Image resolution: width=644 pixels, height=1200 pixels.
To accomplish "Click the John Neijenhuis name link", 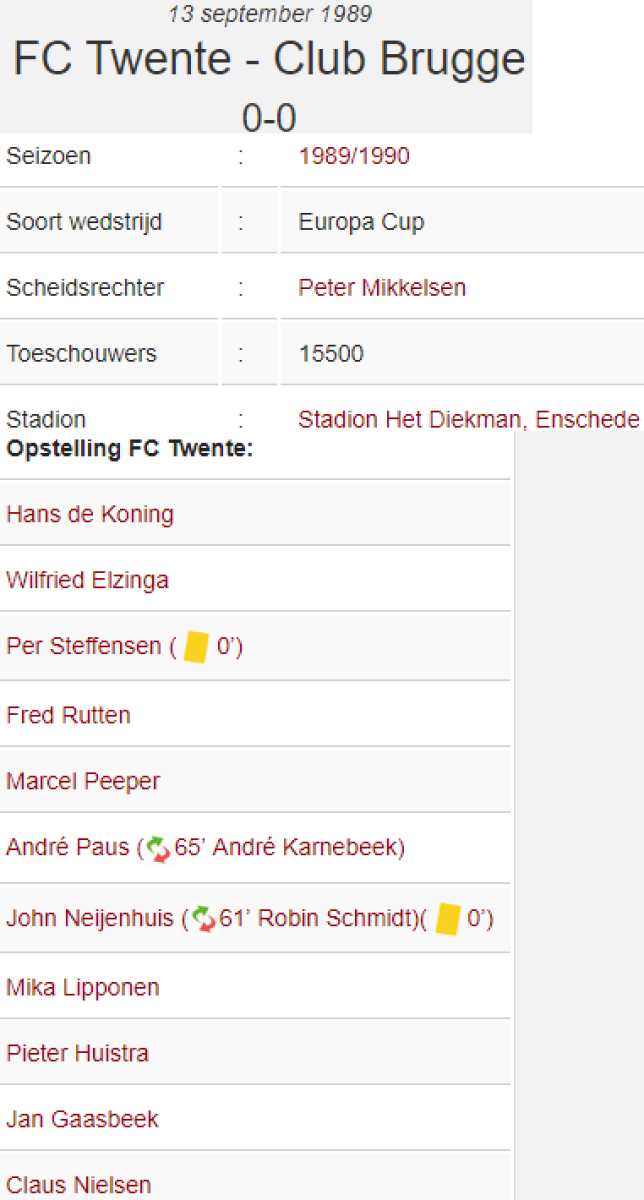I will (91, 918).
